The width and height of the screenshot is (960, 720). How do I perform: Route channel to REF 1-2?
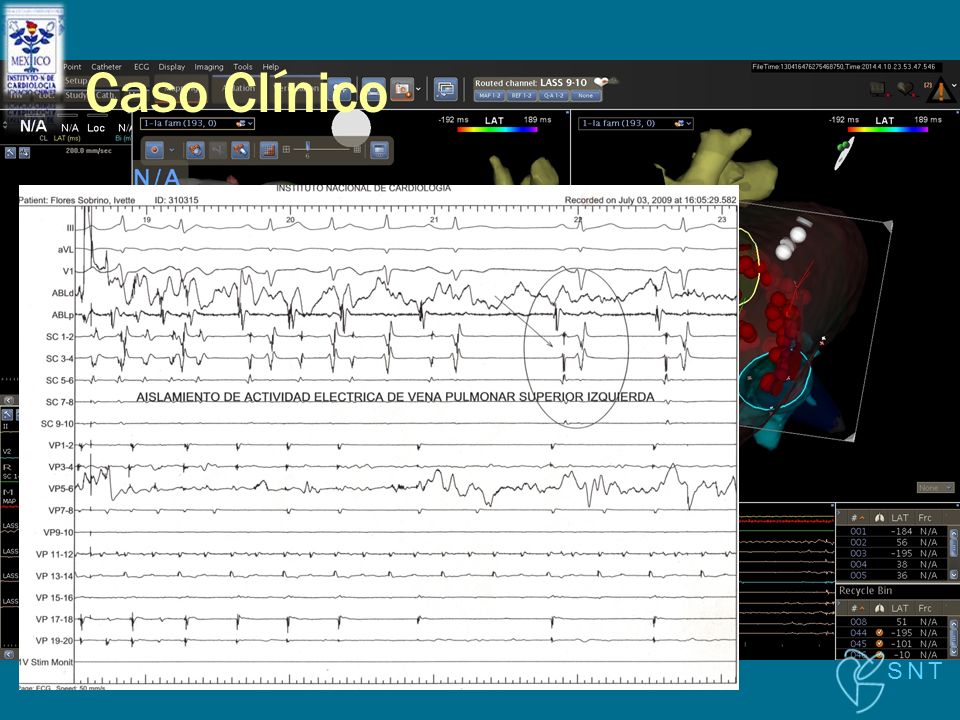tap(522, 96)
